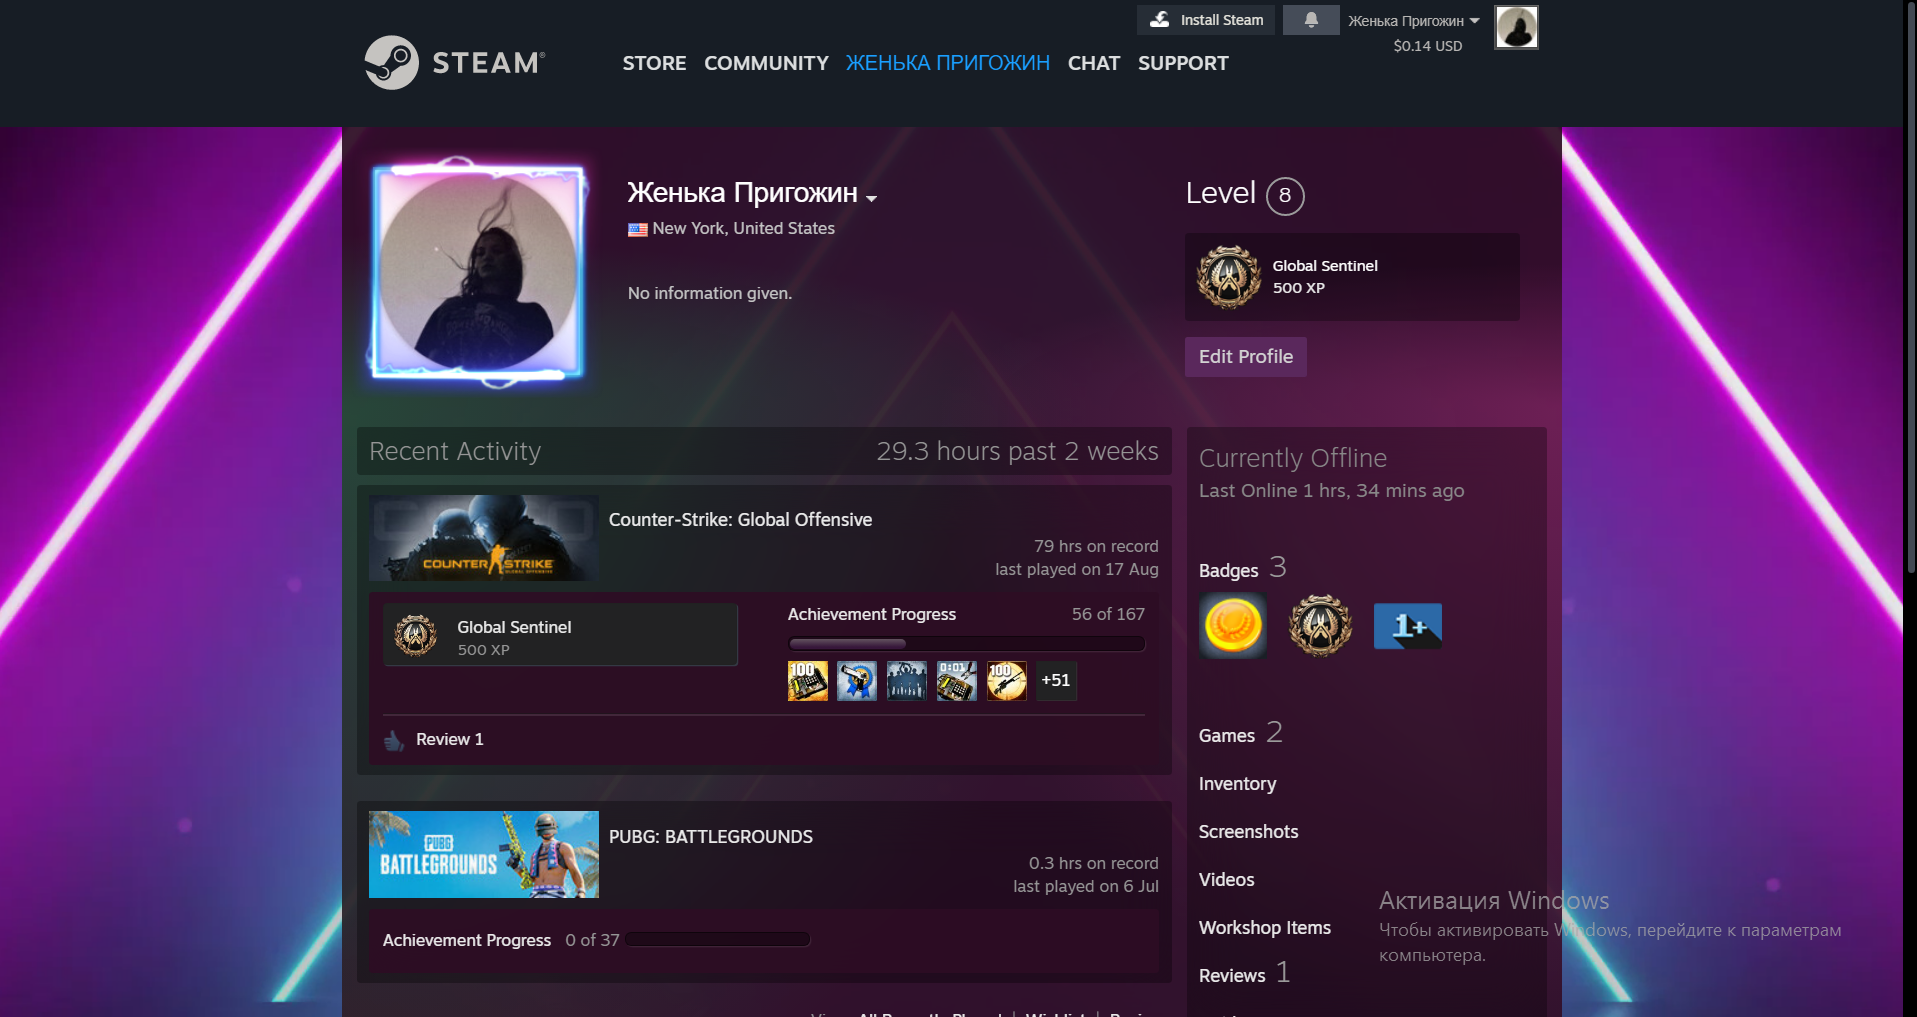Click the 'Last Online 1 hrs, 34 mins ago' text
This screenshot has width=1917, height=1017.
point(1331,491)
